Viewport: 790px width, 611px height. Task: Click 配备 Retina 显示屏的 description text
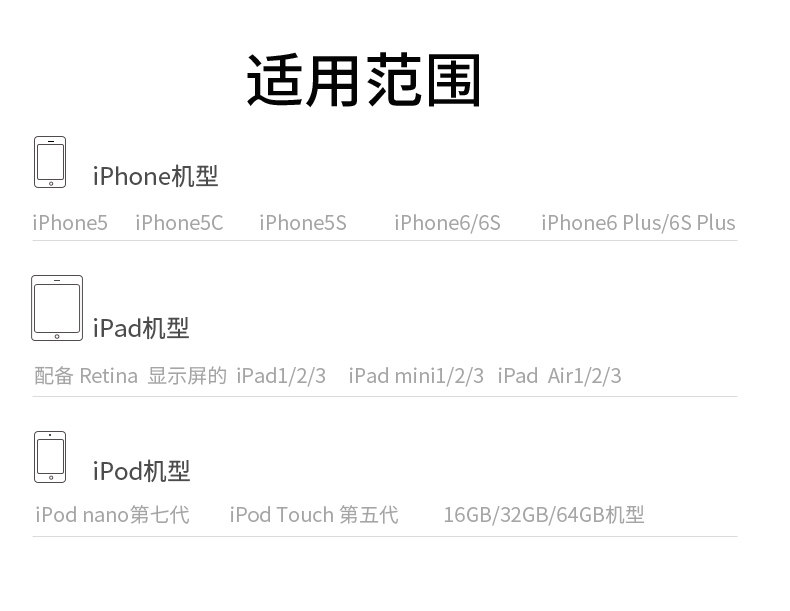(130, 376)
